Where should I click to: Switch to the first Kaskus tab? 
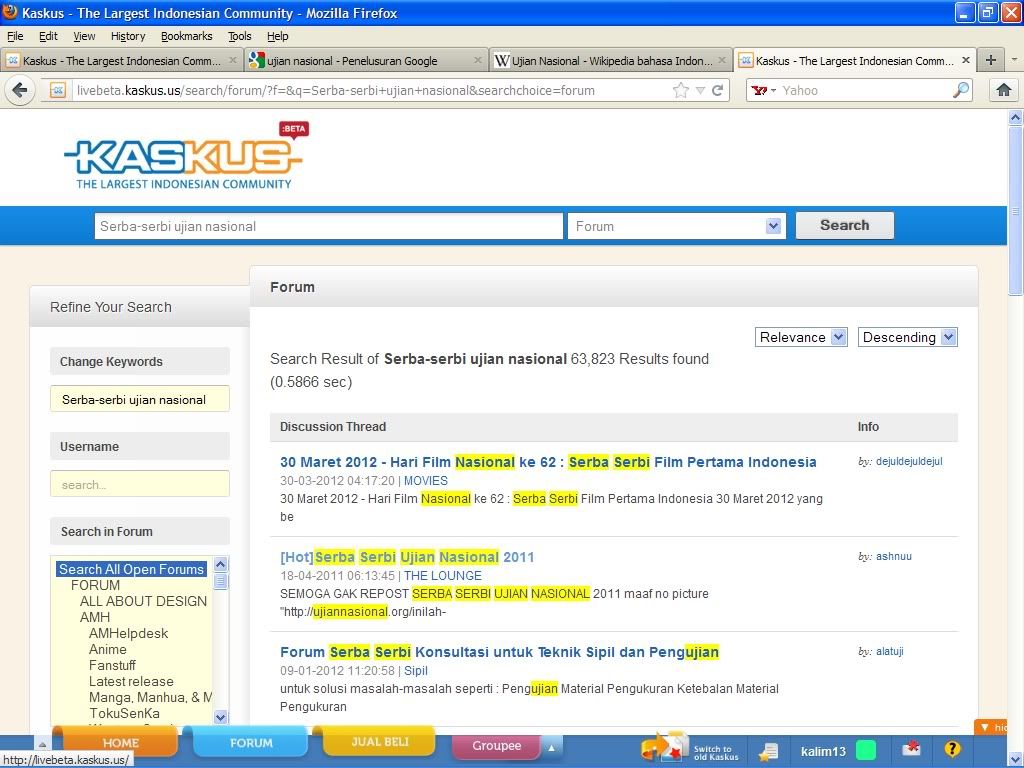tap(121, 61)
